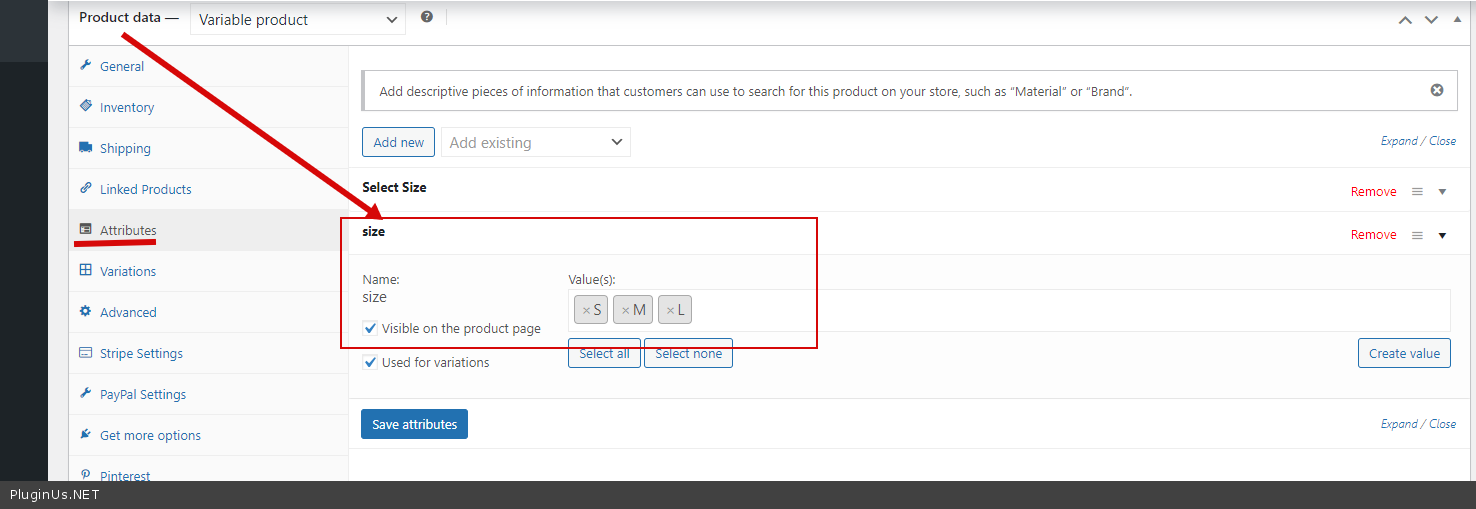Screen dimensions: 1476x509
Task: Remove the S size value tag
Action: click(x=586, y=311)
